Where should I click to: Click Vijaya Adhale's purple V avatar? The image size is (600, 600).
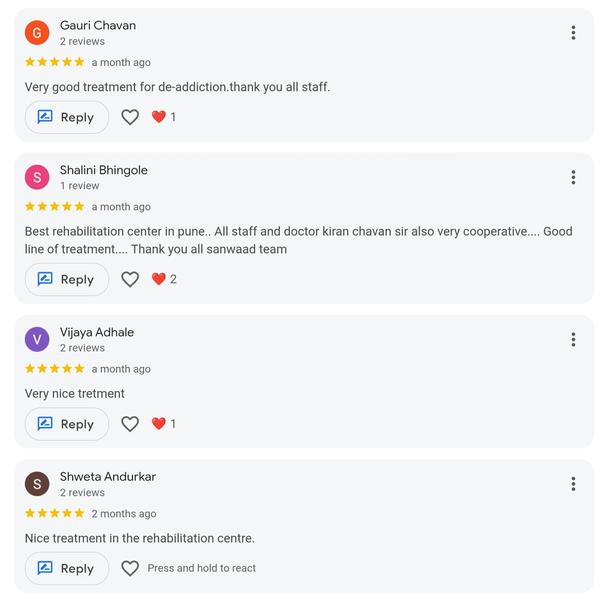[37, 340]
